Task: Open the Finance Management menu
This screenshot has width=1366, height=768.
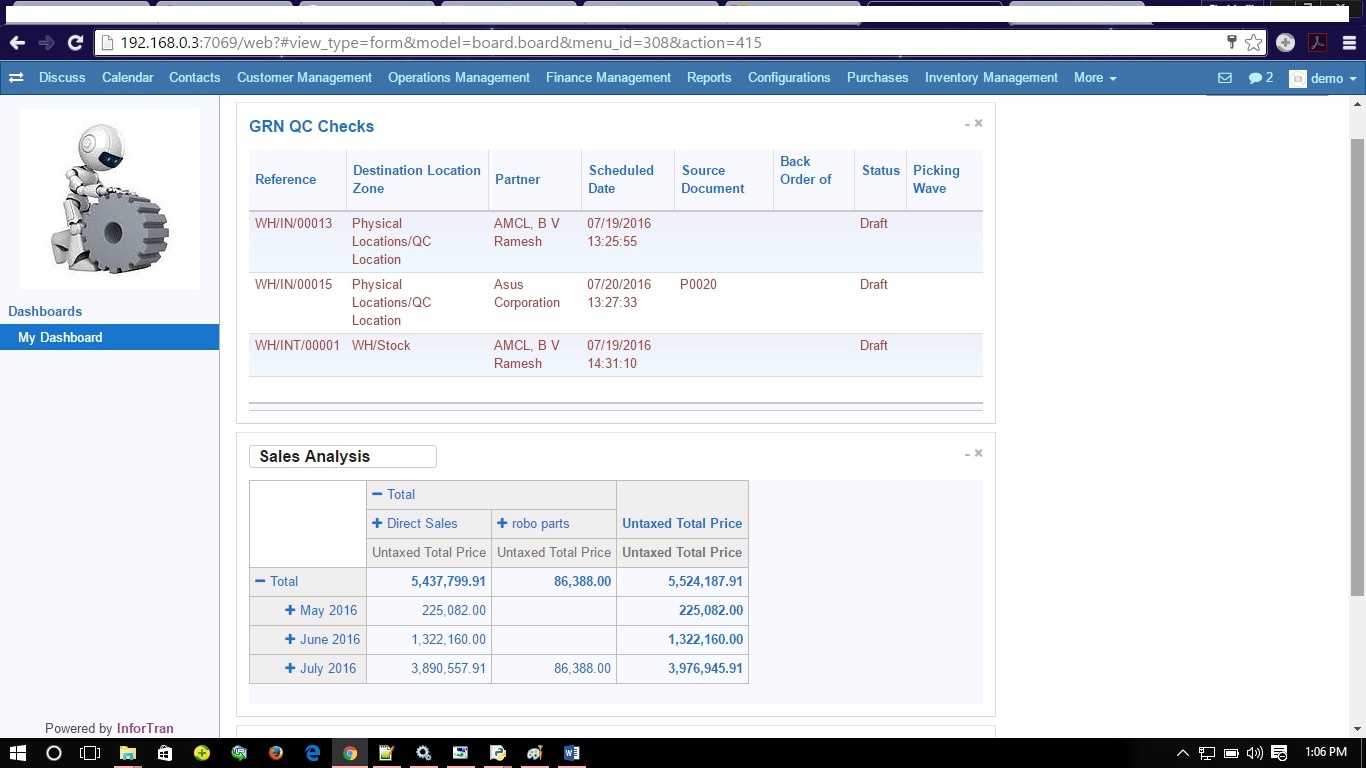Action: coord(608,78)
